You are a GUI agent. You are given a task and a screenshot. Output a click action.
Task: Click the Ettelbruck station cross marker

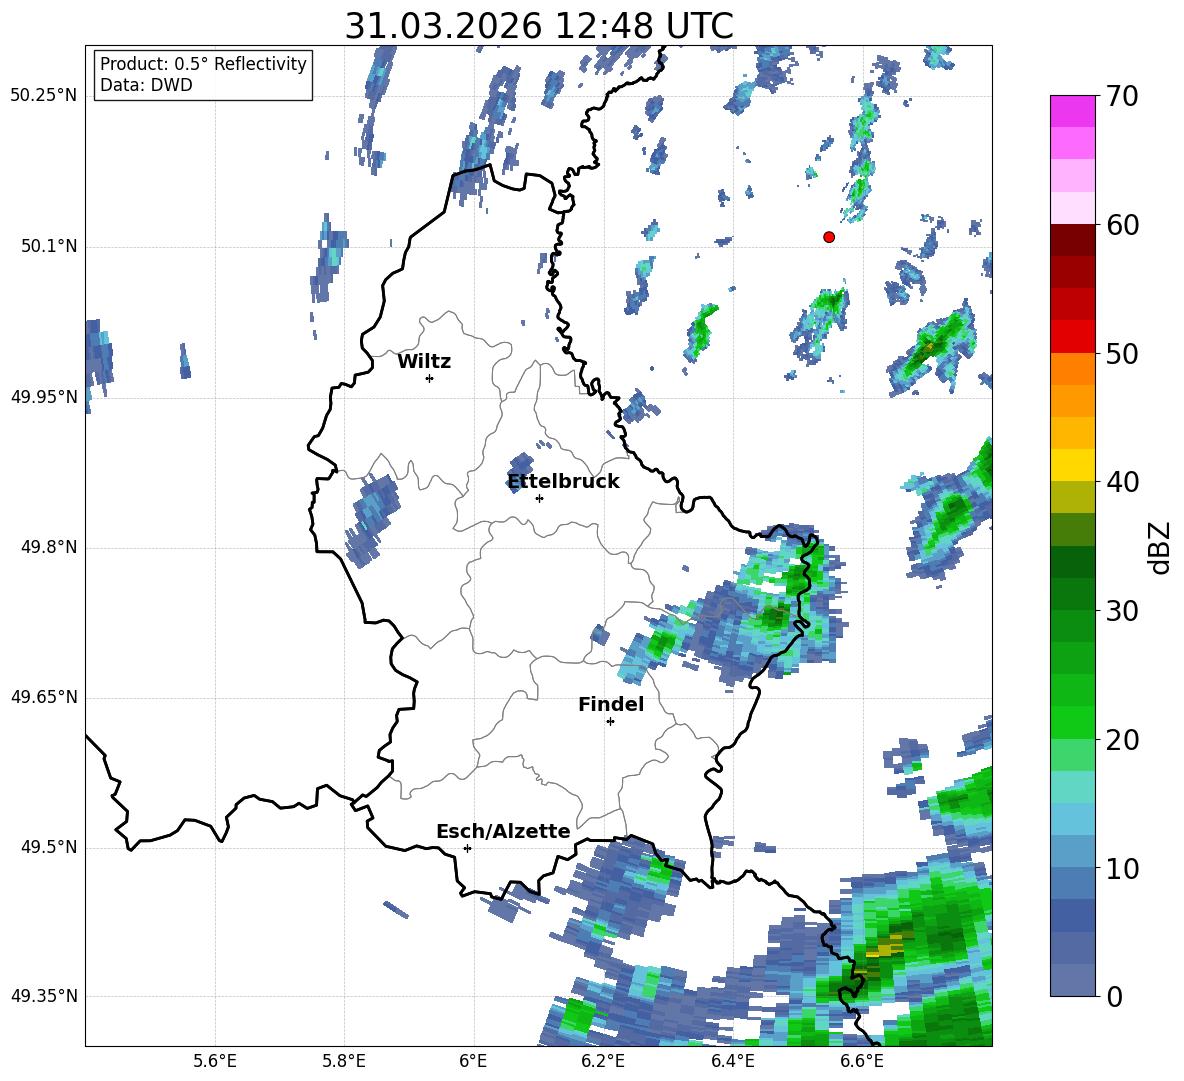(x=539, y=498)
